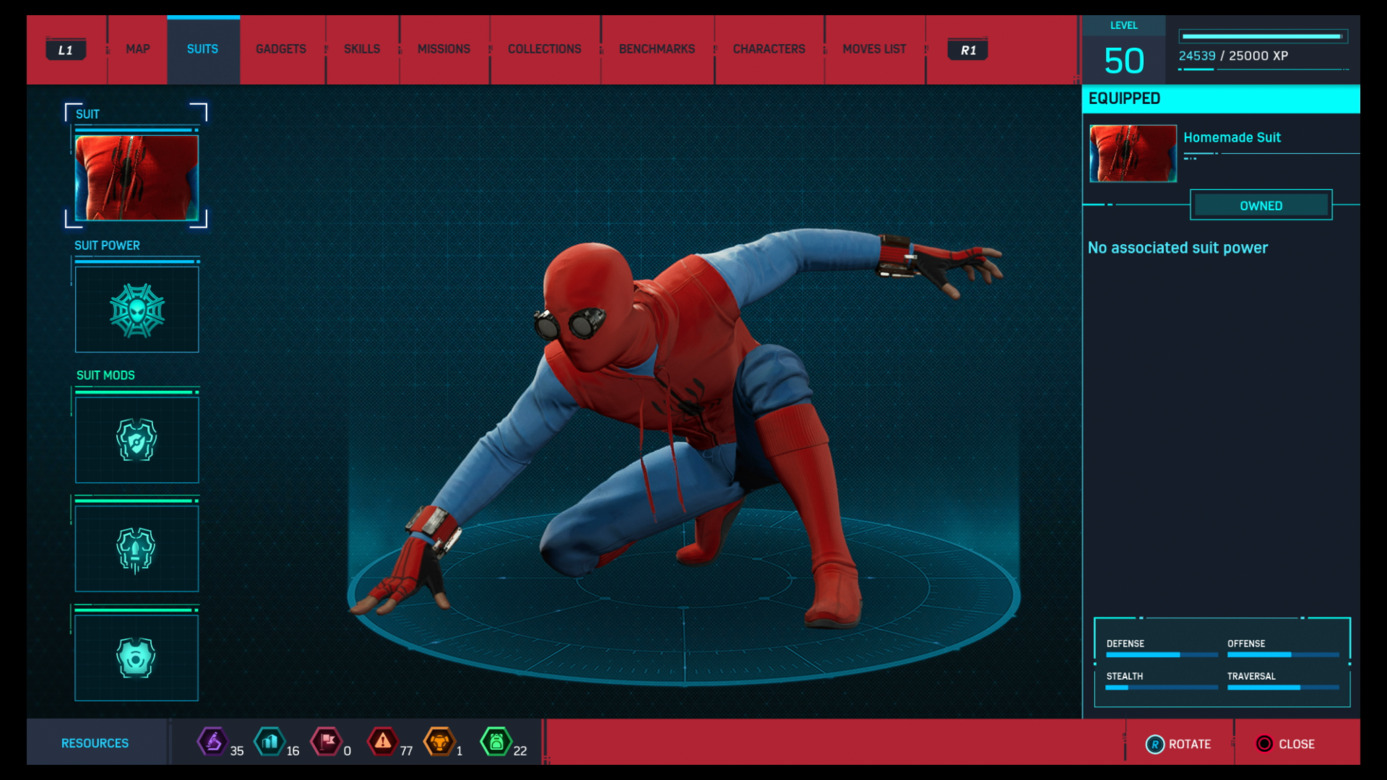Select the second Suit Mods slot
The image size is (1387, 780).
(x=137, y=549)
